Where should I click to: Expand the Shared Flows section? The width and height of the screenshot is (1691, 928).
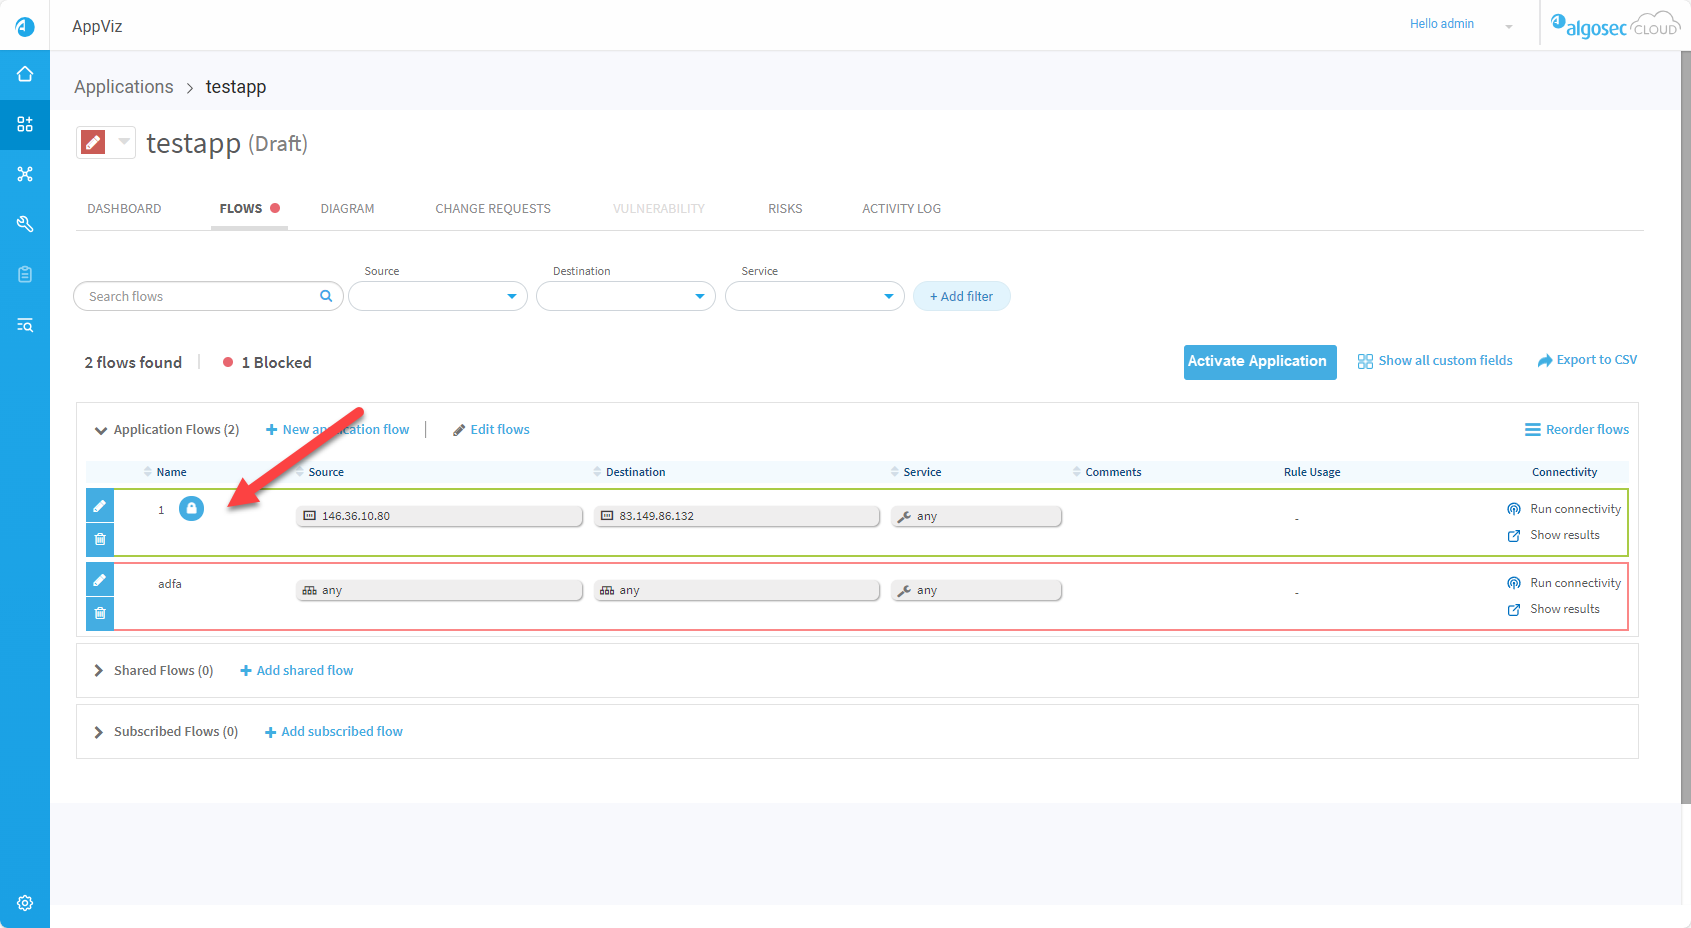(x=99, y=671)
